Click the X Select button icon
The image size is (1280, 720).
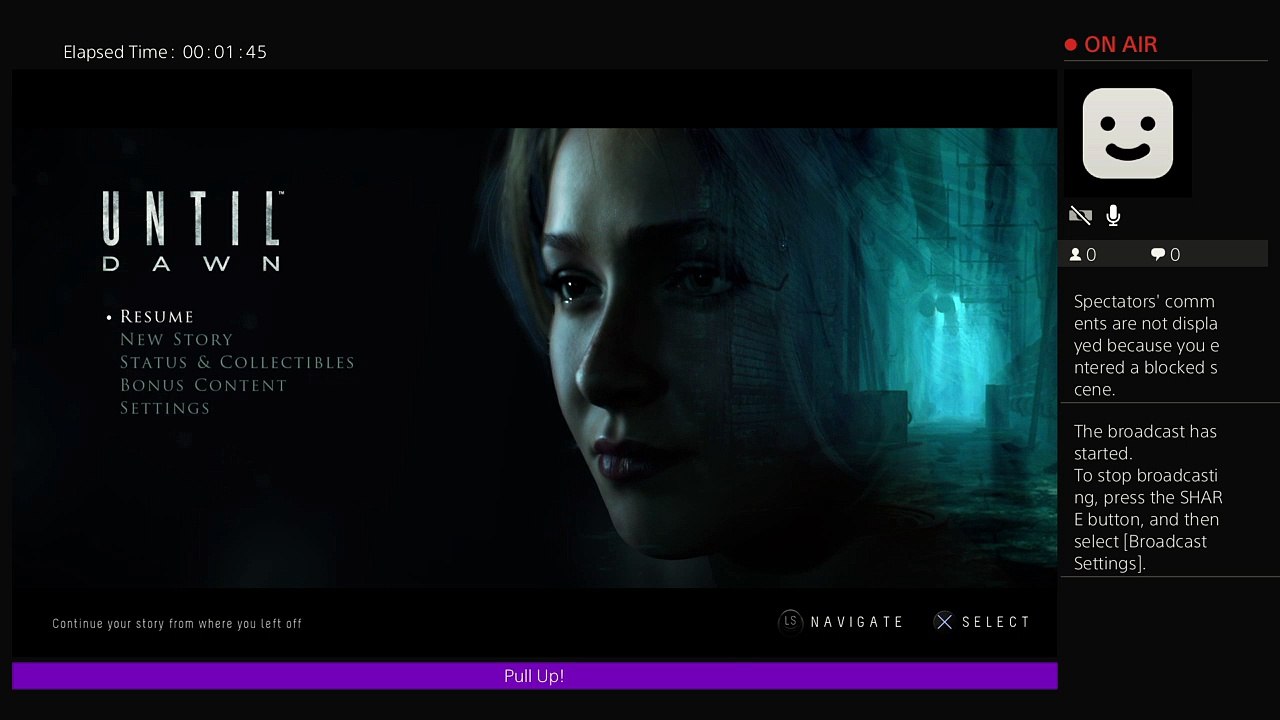[943, 622]
